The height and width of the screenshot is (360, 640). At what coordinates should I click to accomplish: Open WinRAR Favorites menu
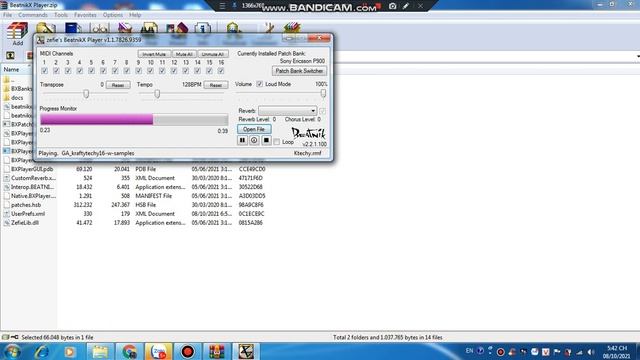coord(85,15)
